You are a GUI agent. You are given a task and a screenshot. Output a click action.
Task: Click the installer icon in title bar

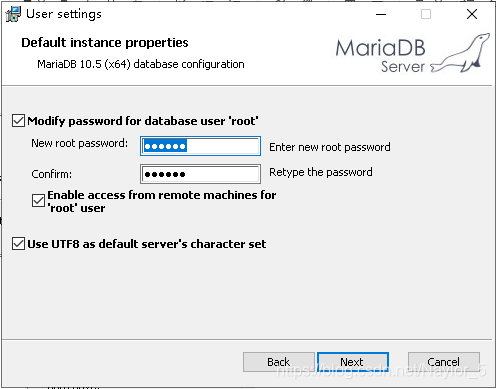click(13, 14)
